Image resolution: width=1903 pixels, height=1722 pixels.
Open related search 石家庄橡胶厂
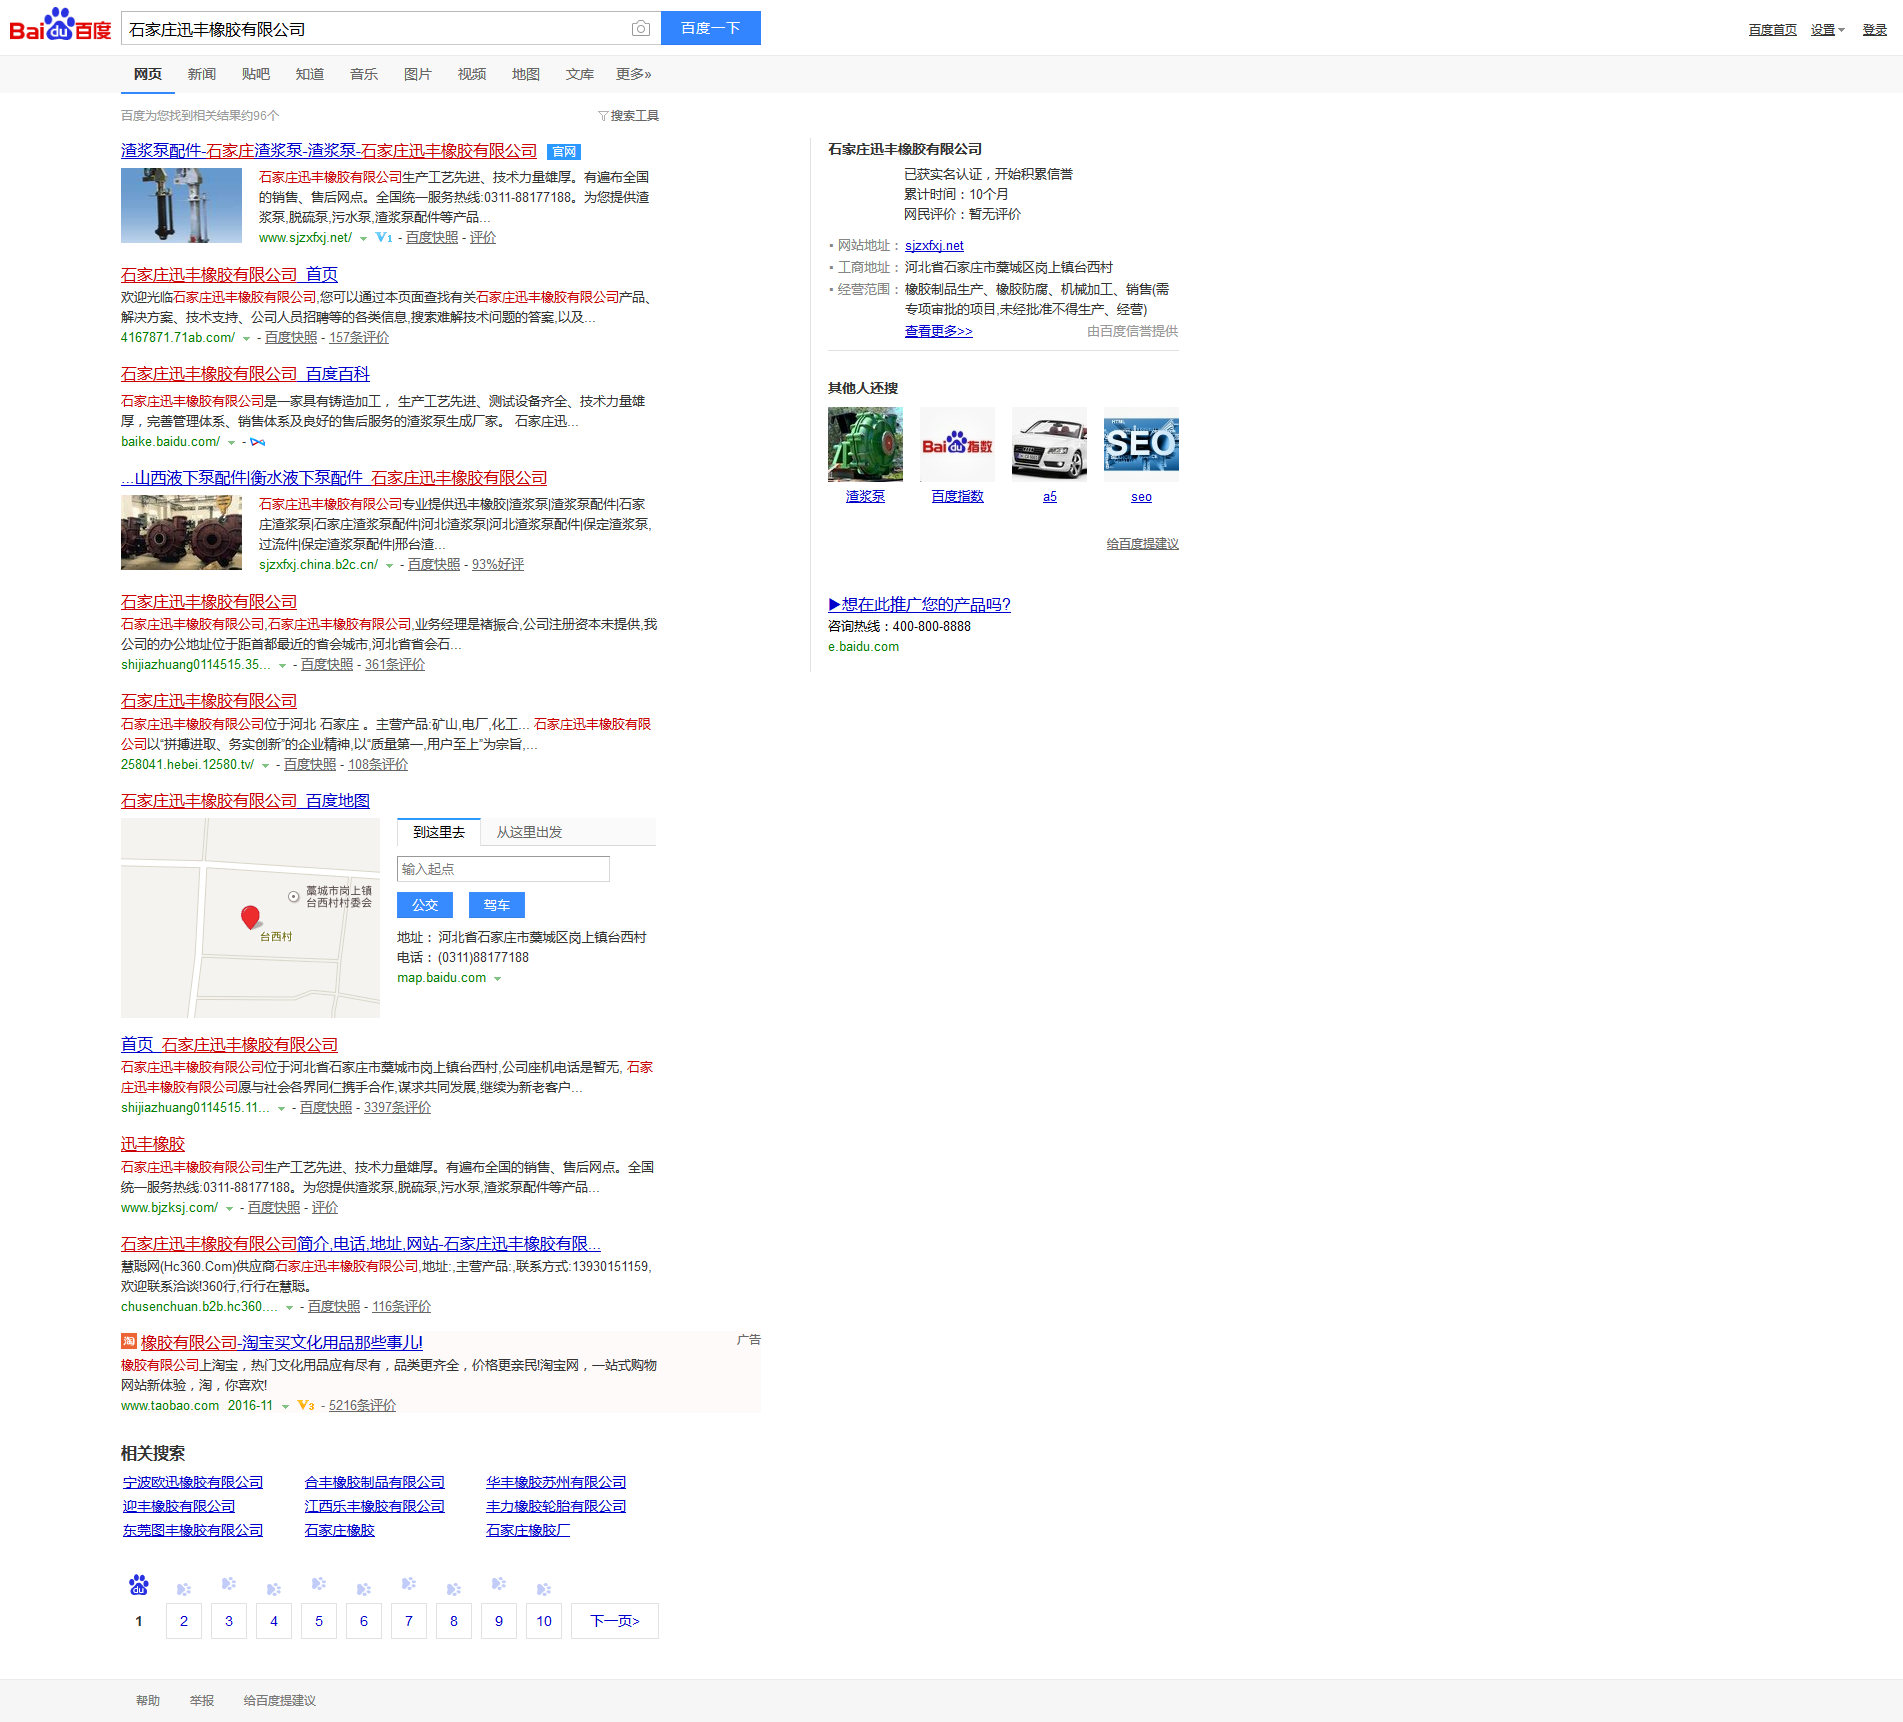(528, 1530)
